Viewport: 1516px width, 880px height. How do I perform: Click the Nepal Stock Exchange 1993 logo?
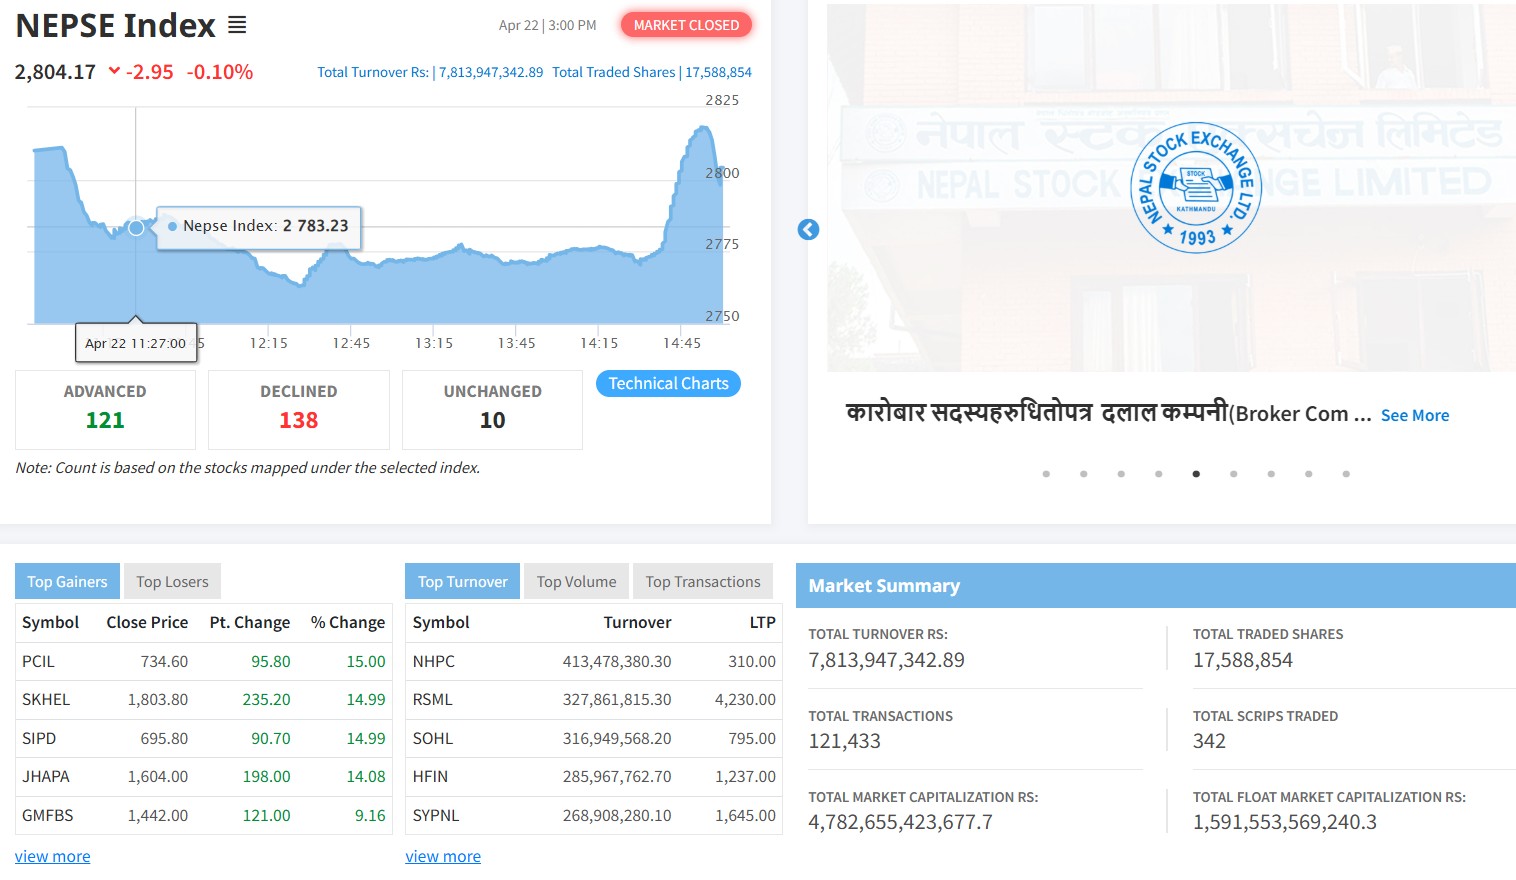pyautogui.click(x=1195, y=188)
